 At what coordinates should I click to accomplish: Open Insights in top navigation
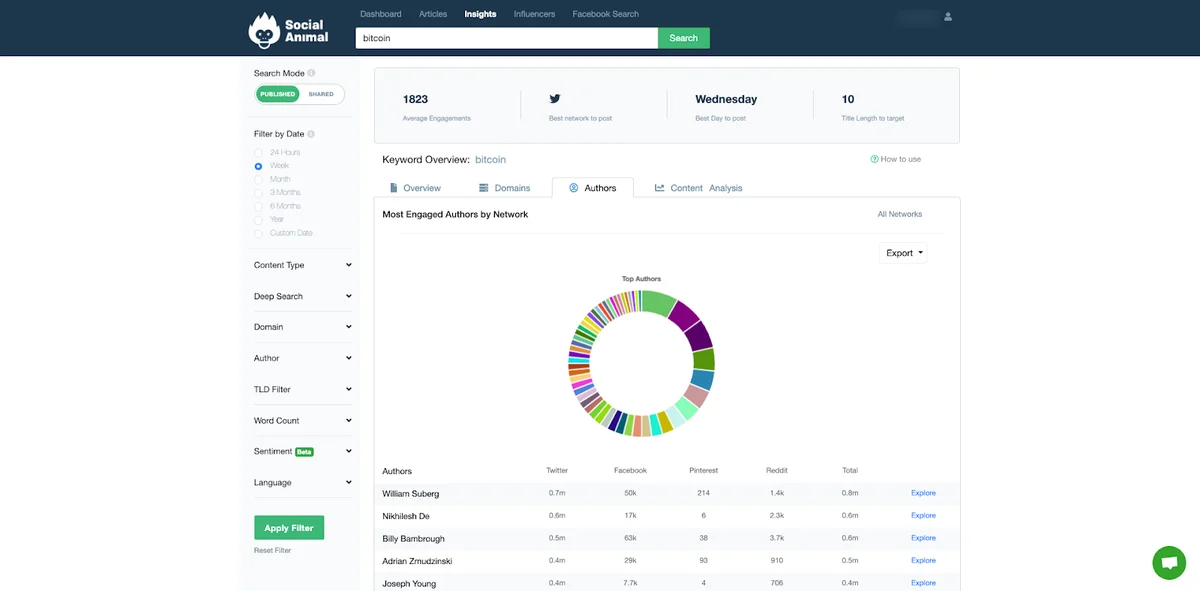click(480, 14)
